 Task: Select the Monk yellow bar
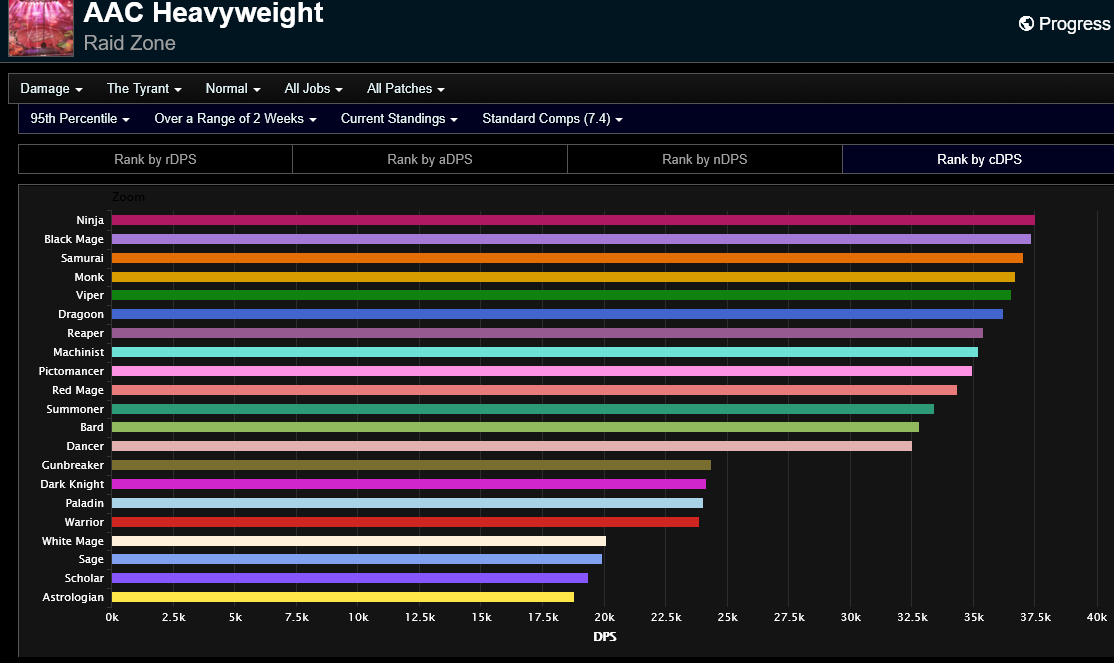(563, 277)
